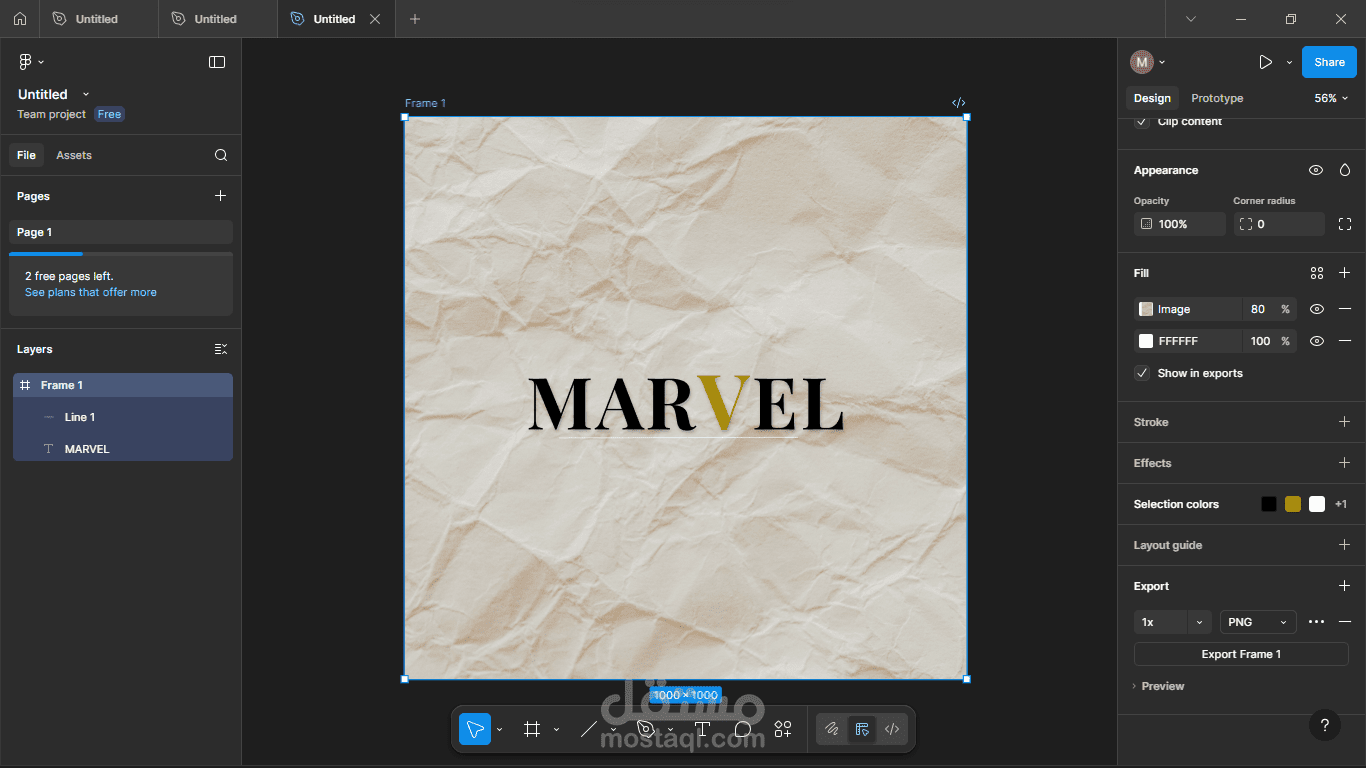This screenshot has height=768, width=1366.
Task: Add a stroke with the plus icon
Action: (1345, 422)
